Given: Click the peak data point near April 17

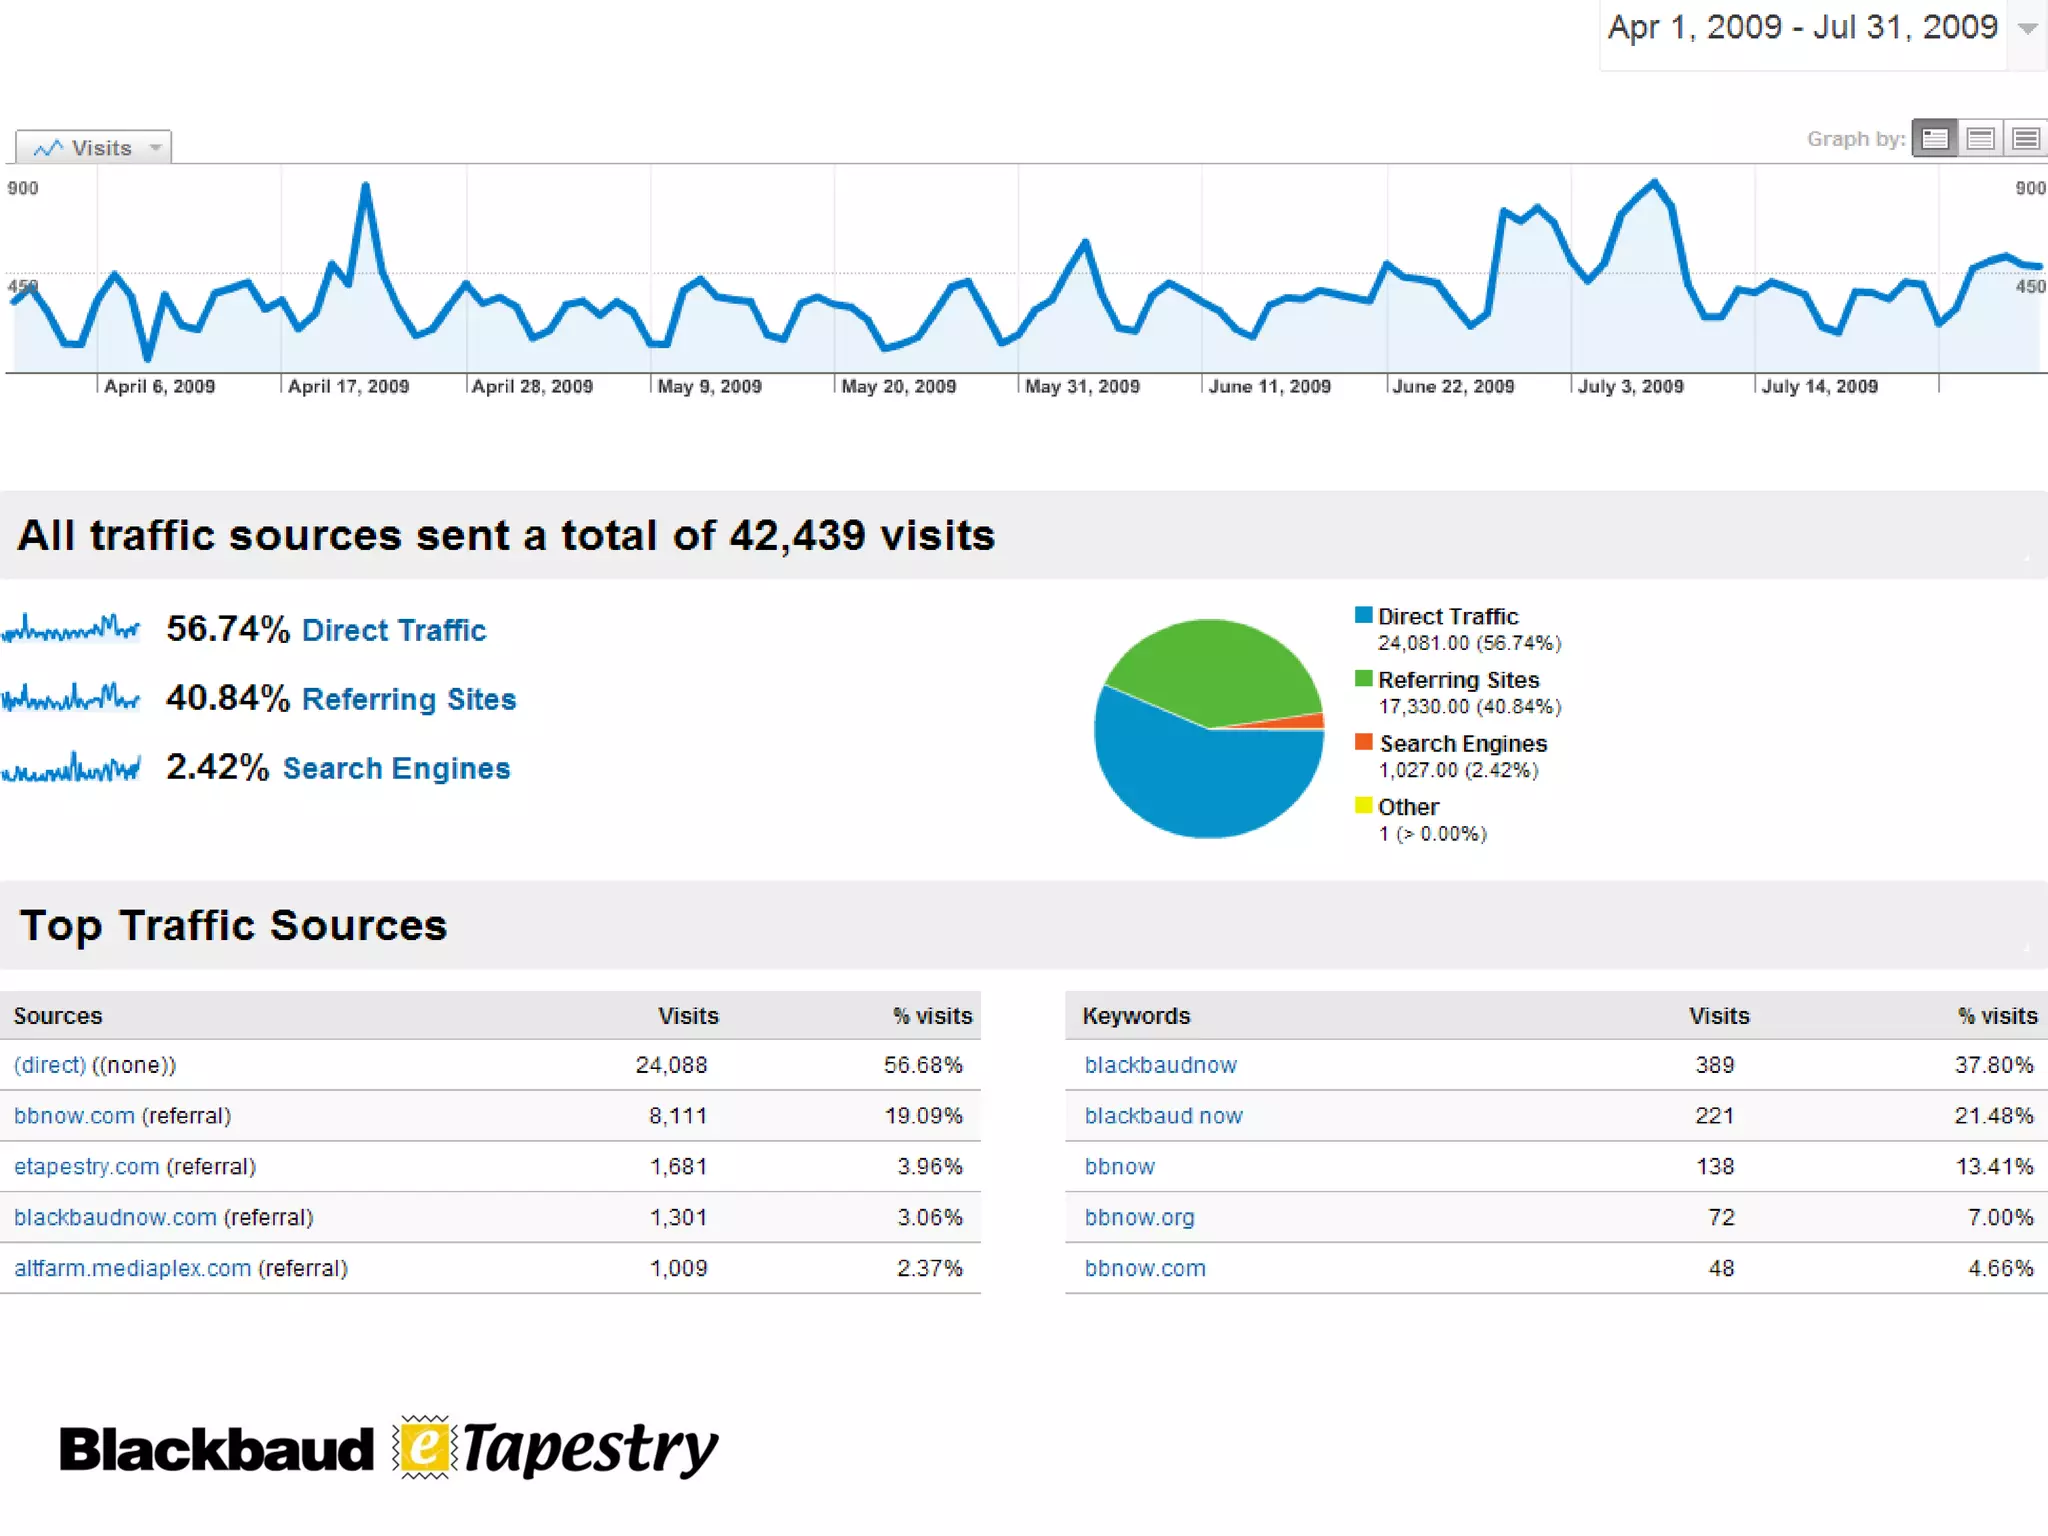Looking at the screenshot, I should (x=366, y=186).
